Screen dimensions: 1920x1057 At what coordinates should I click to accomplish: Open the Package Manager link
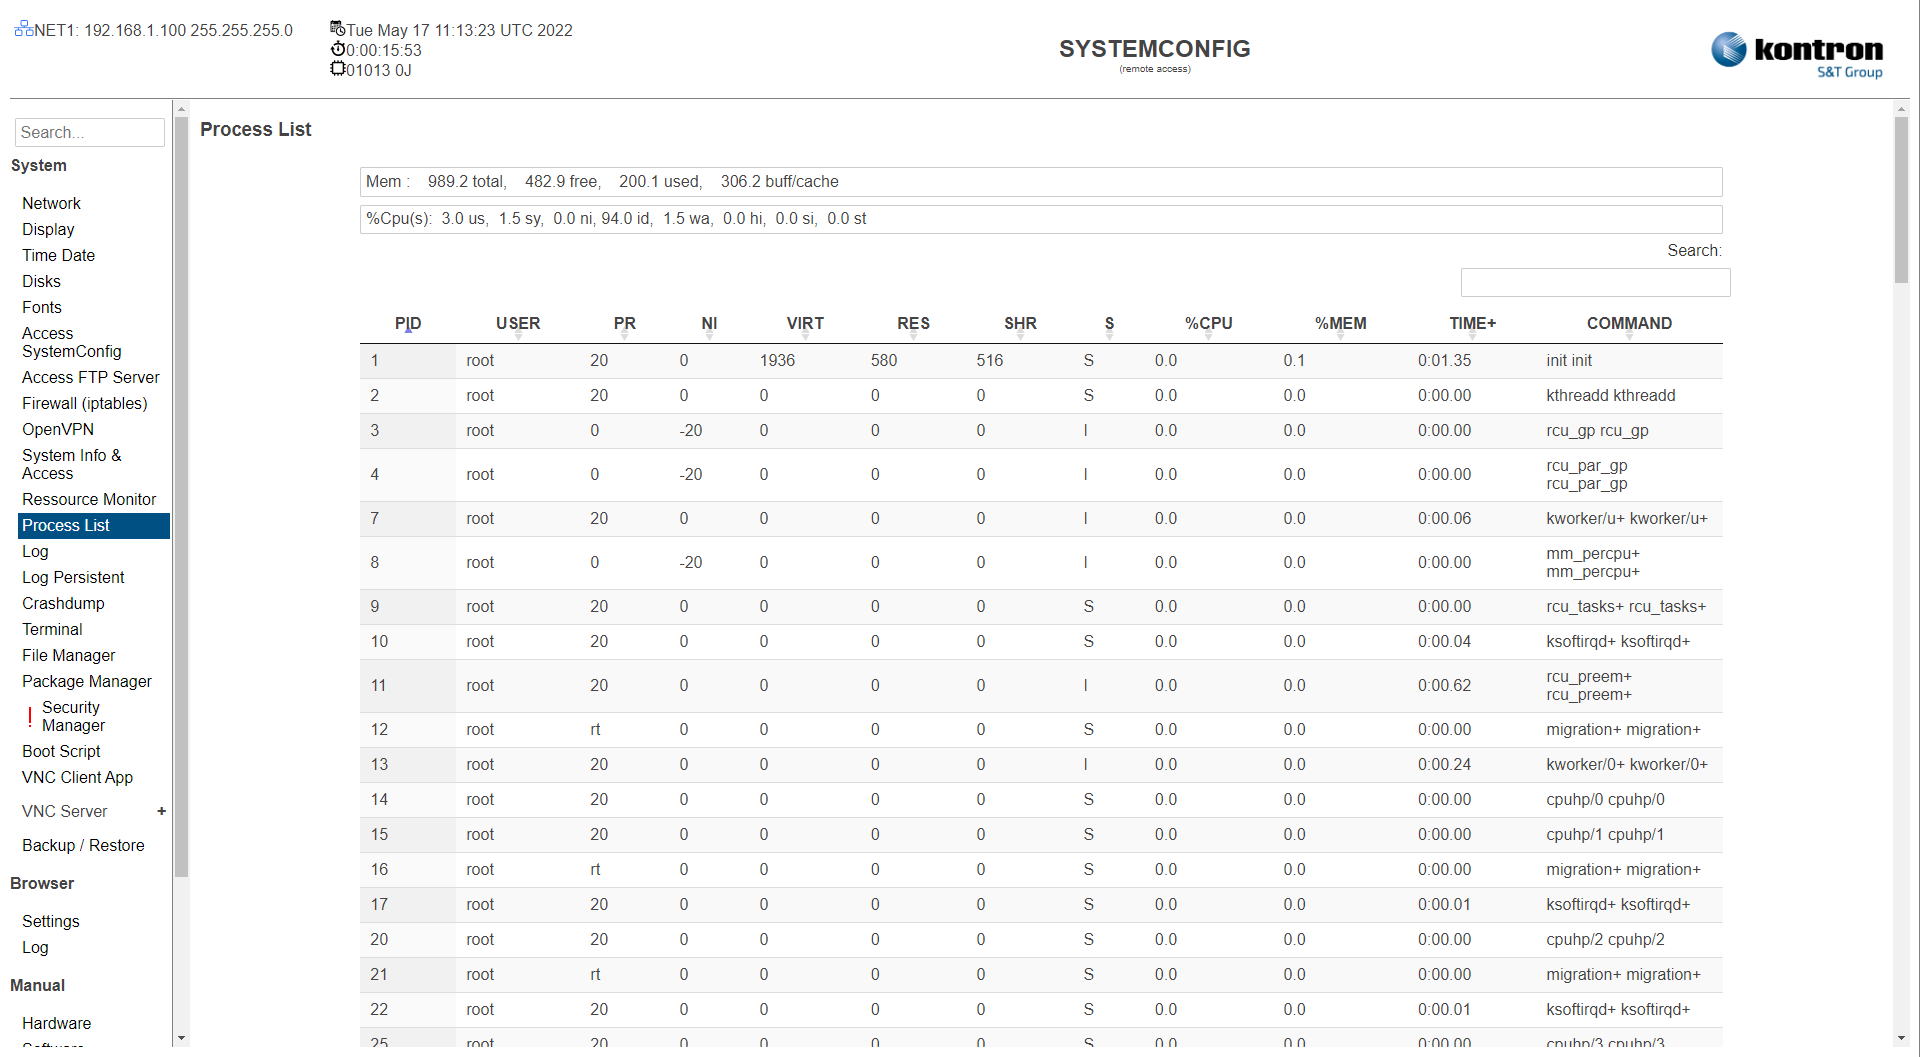87,681
